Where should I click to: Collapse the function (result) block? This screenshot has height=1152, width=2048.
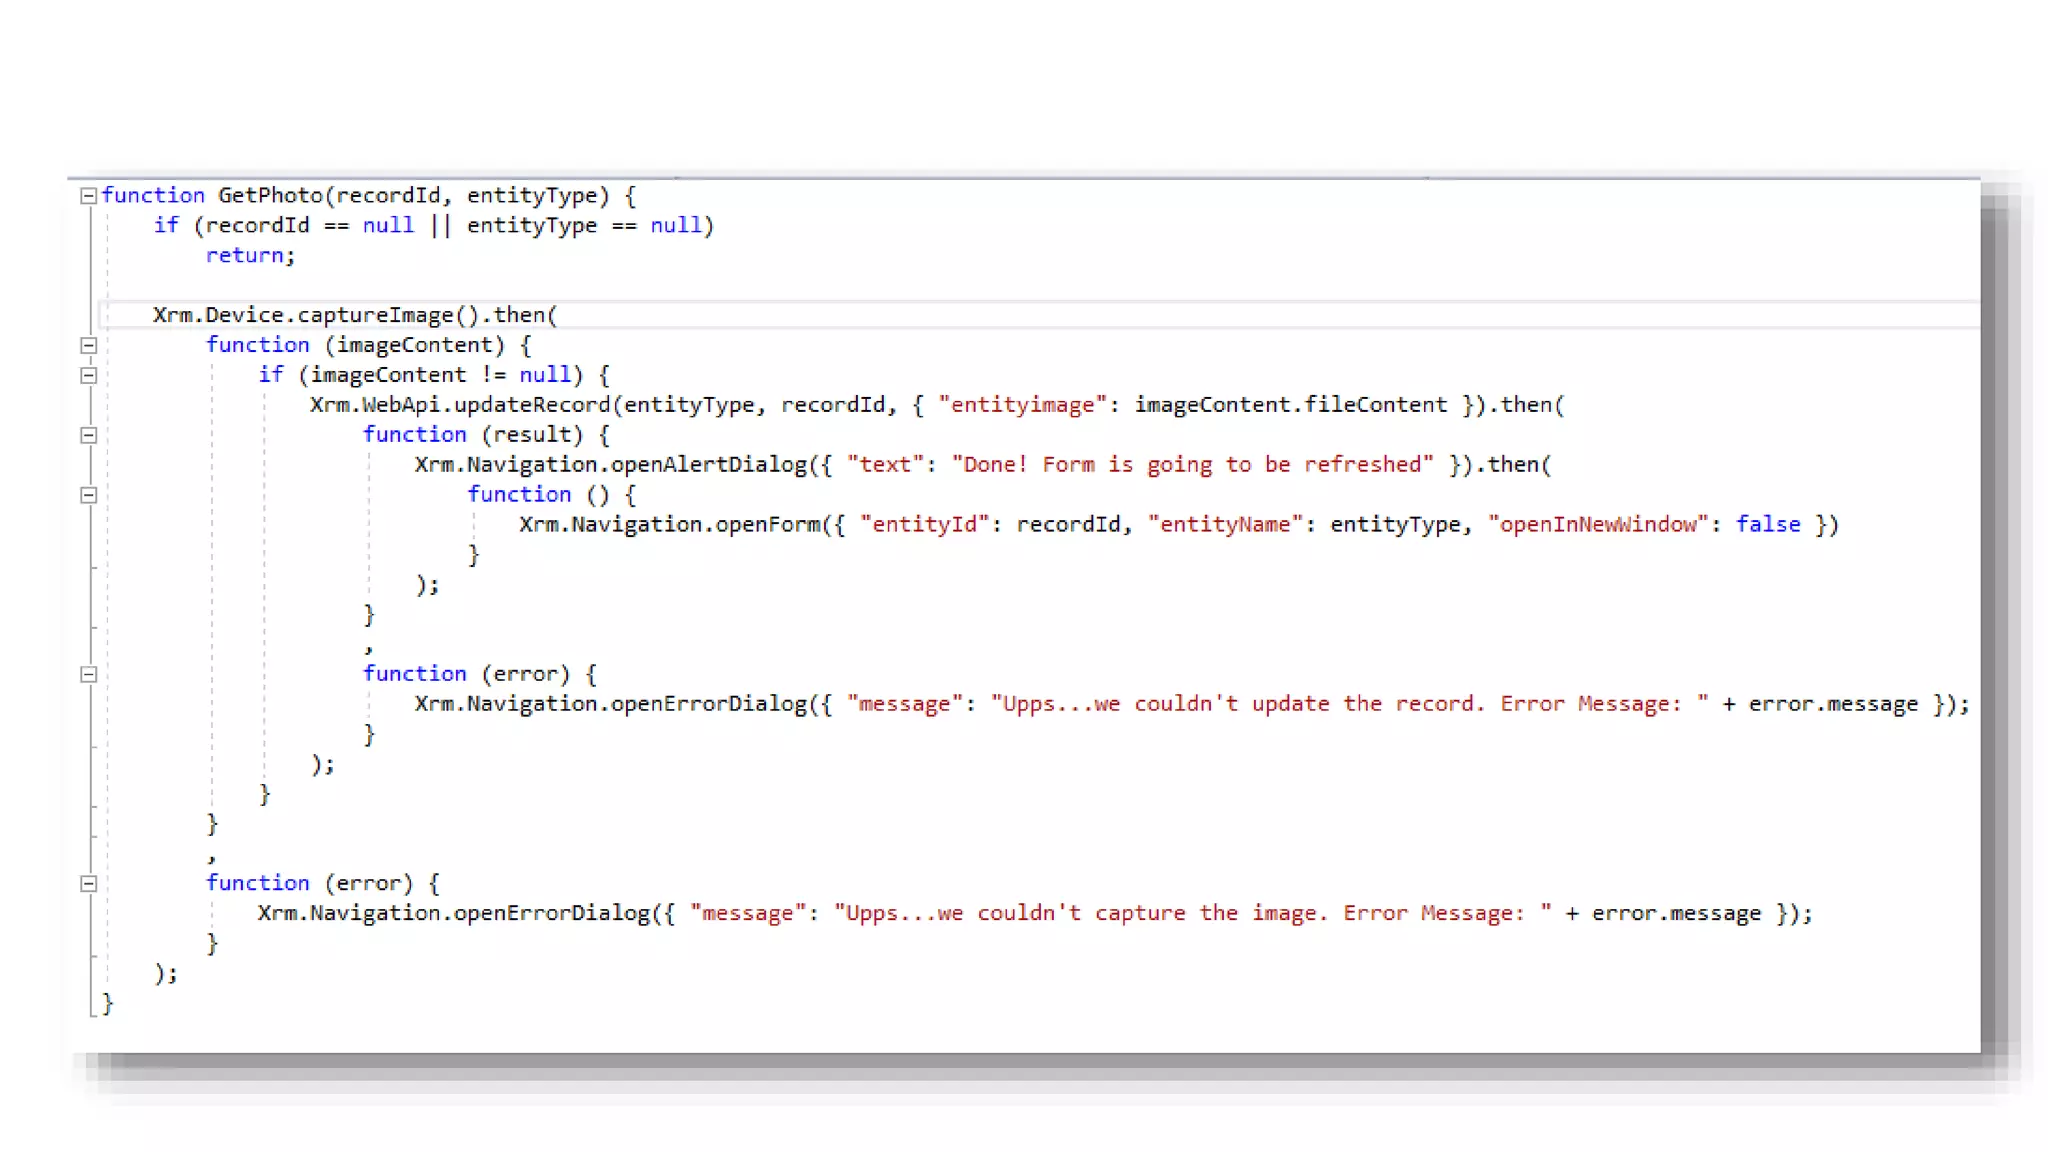88,436
